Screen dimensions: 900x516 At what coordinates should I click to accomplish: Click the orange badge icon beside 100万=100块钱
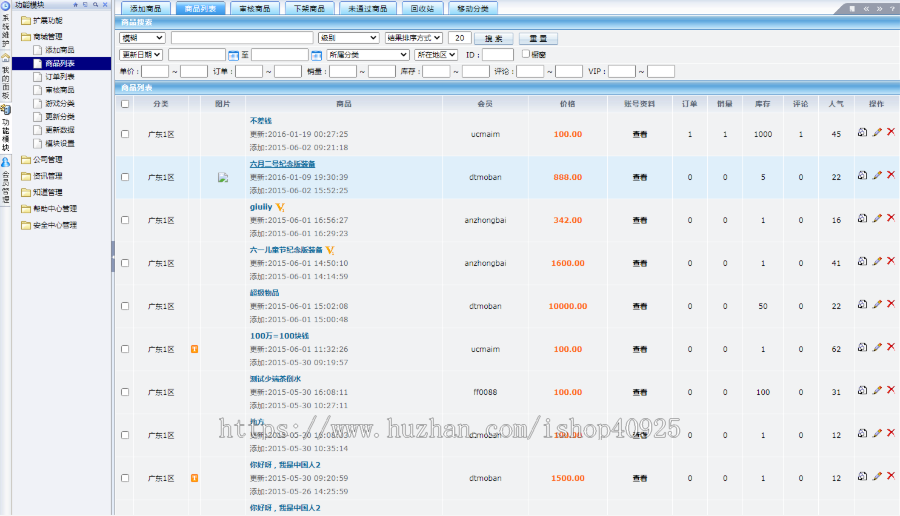[194, 349]
